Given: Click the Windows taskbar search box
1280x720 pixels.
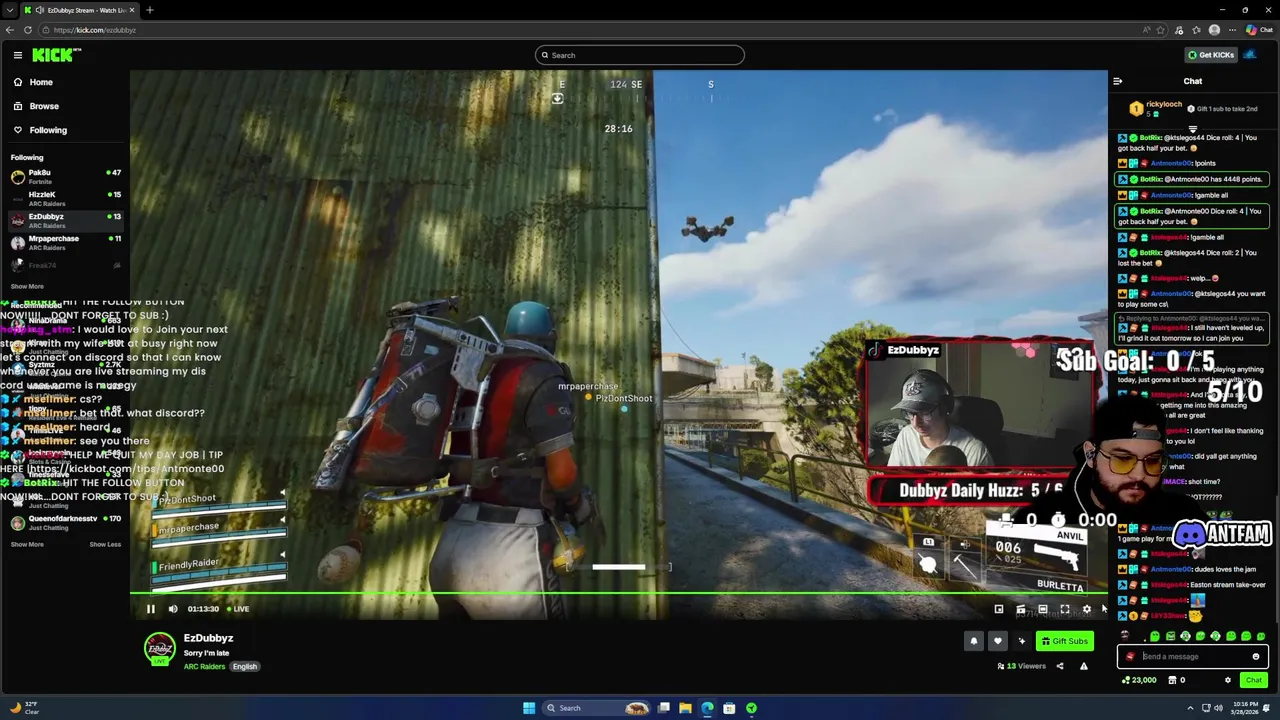Looking at the screenshot, I should click(x=595, y=708).
